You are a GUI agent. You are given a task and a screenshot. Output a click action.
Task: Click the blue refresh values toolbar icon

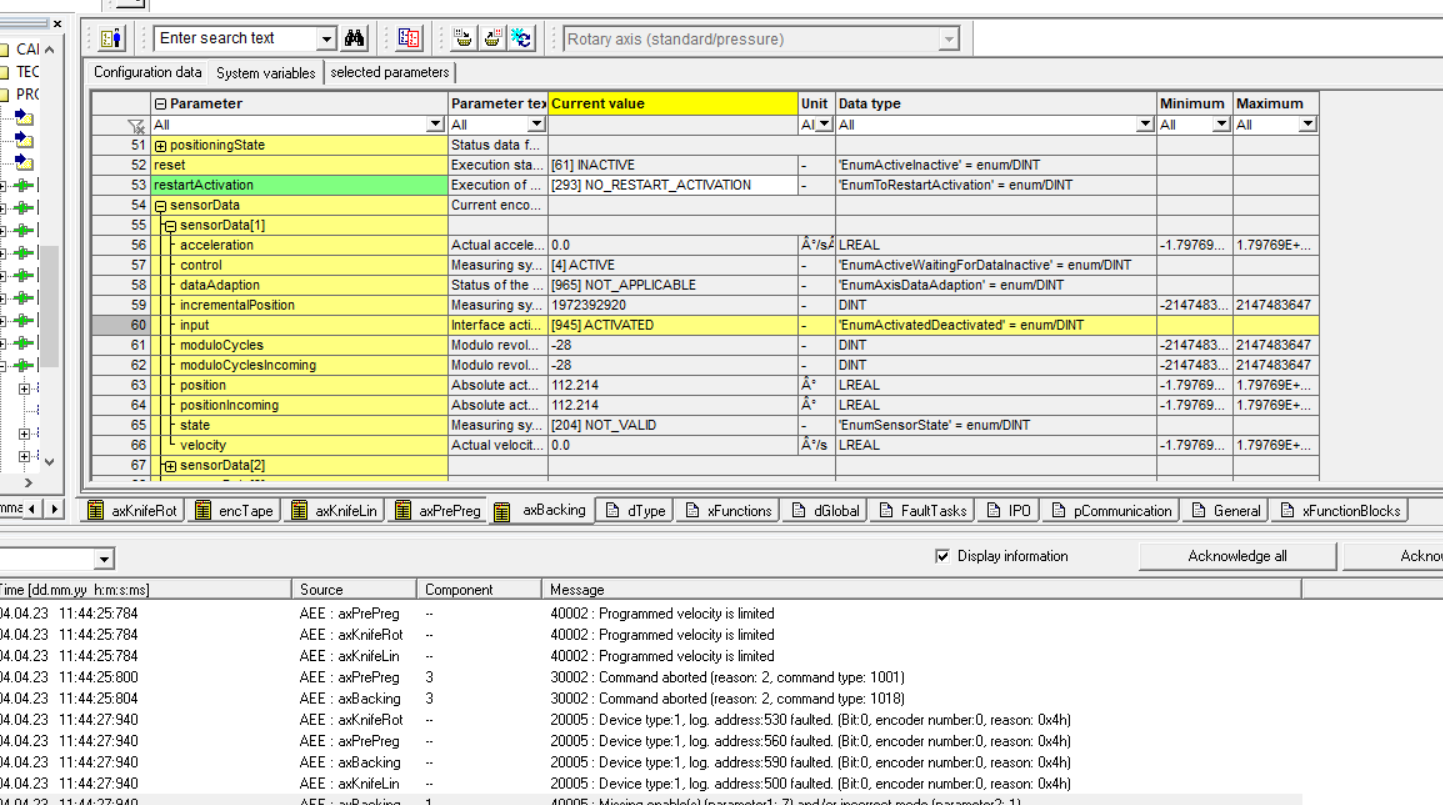tap(521, 38)
